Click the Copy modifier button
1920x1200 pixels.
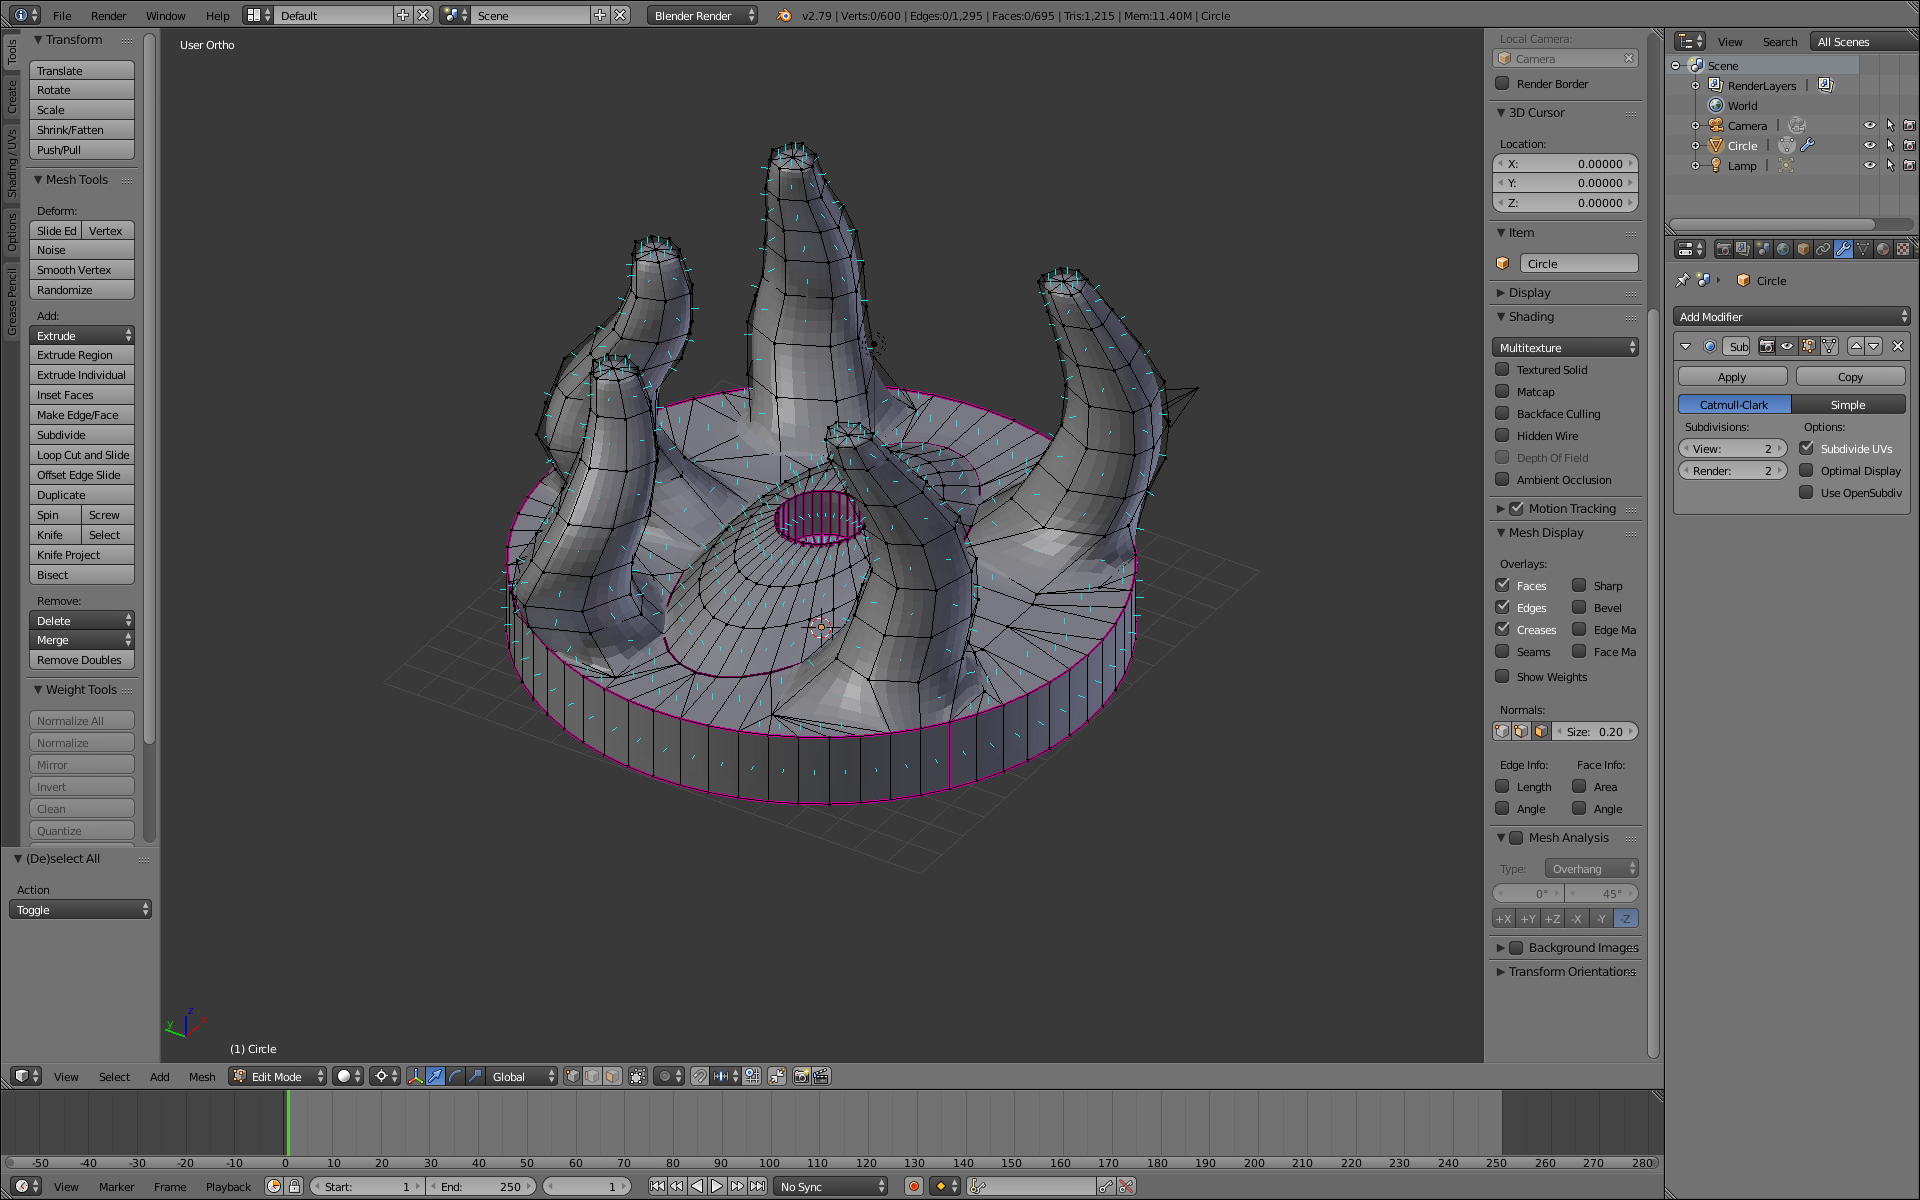[1850, 376]
